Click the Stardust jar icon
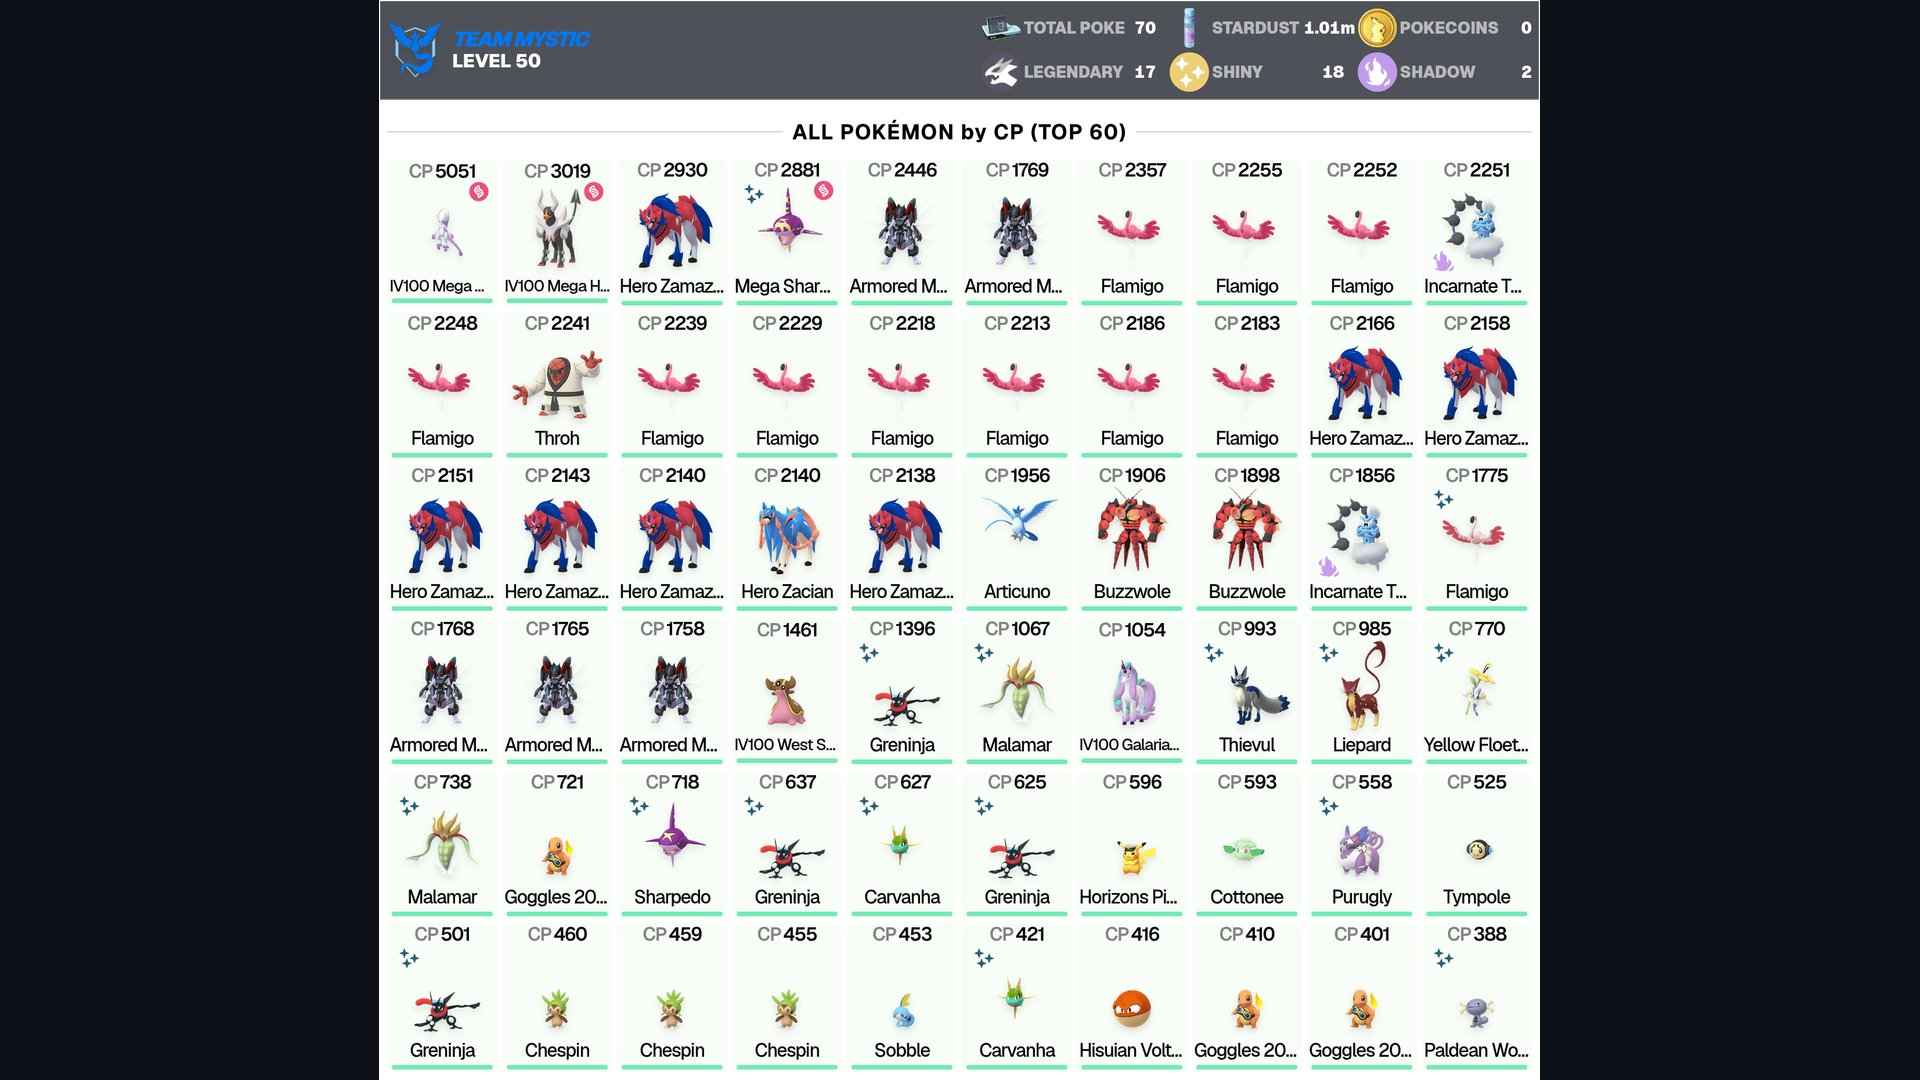The width and height of the screenshot is (1920, 1080). pyautogui.click(x=1189, y=28)
